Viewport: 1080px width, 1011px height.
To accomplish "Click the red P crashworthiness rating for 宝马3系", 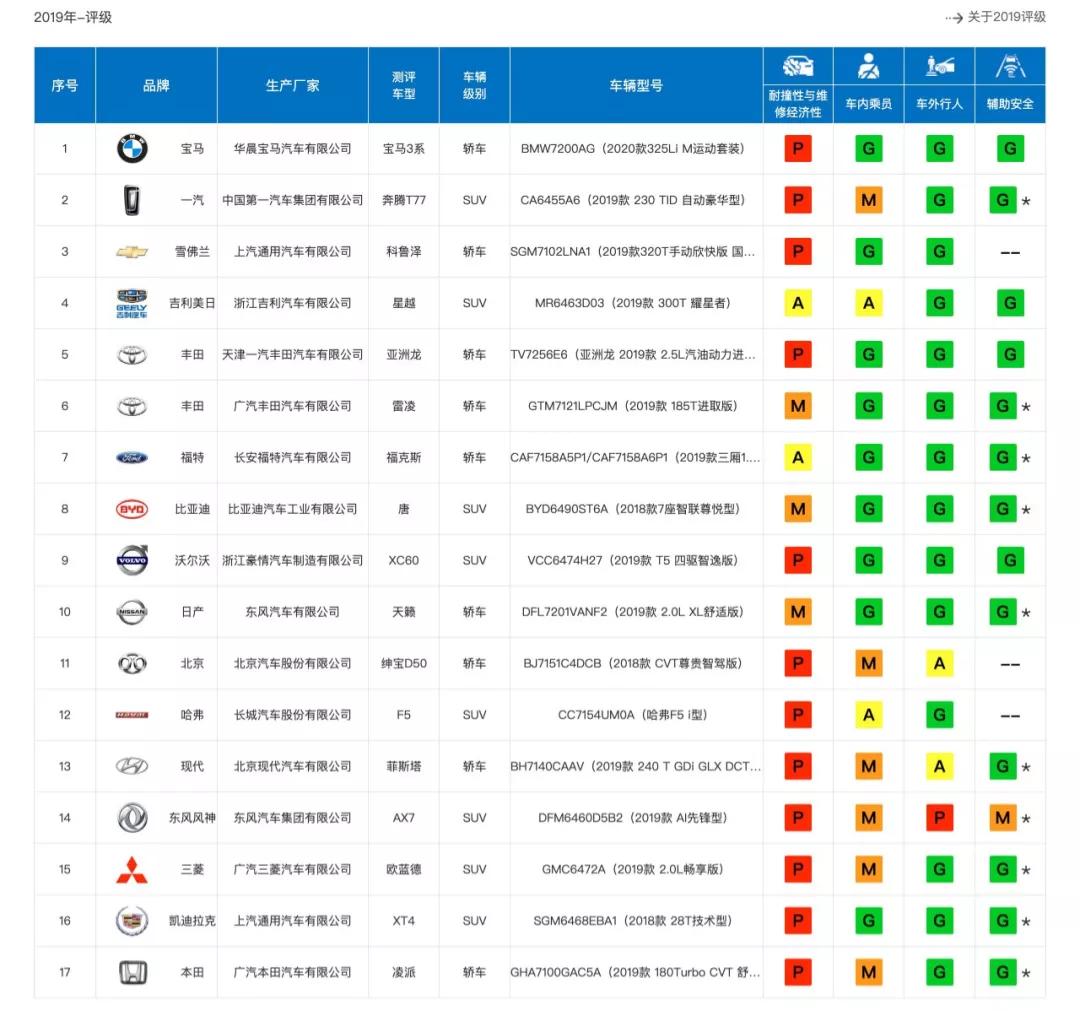I will [798, 149].
